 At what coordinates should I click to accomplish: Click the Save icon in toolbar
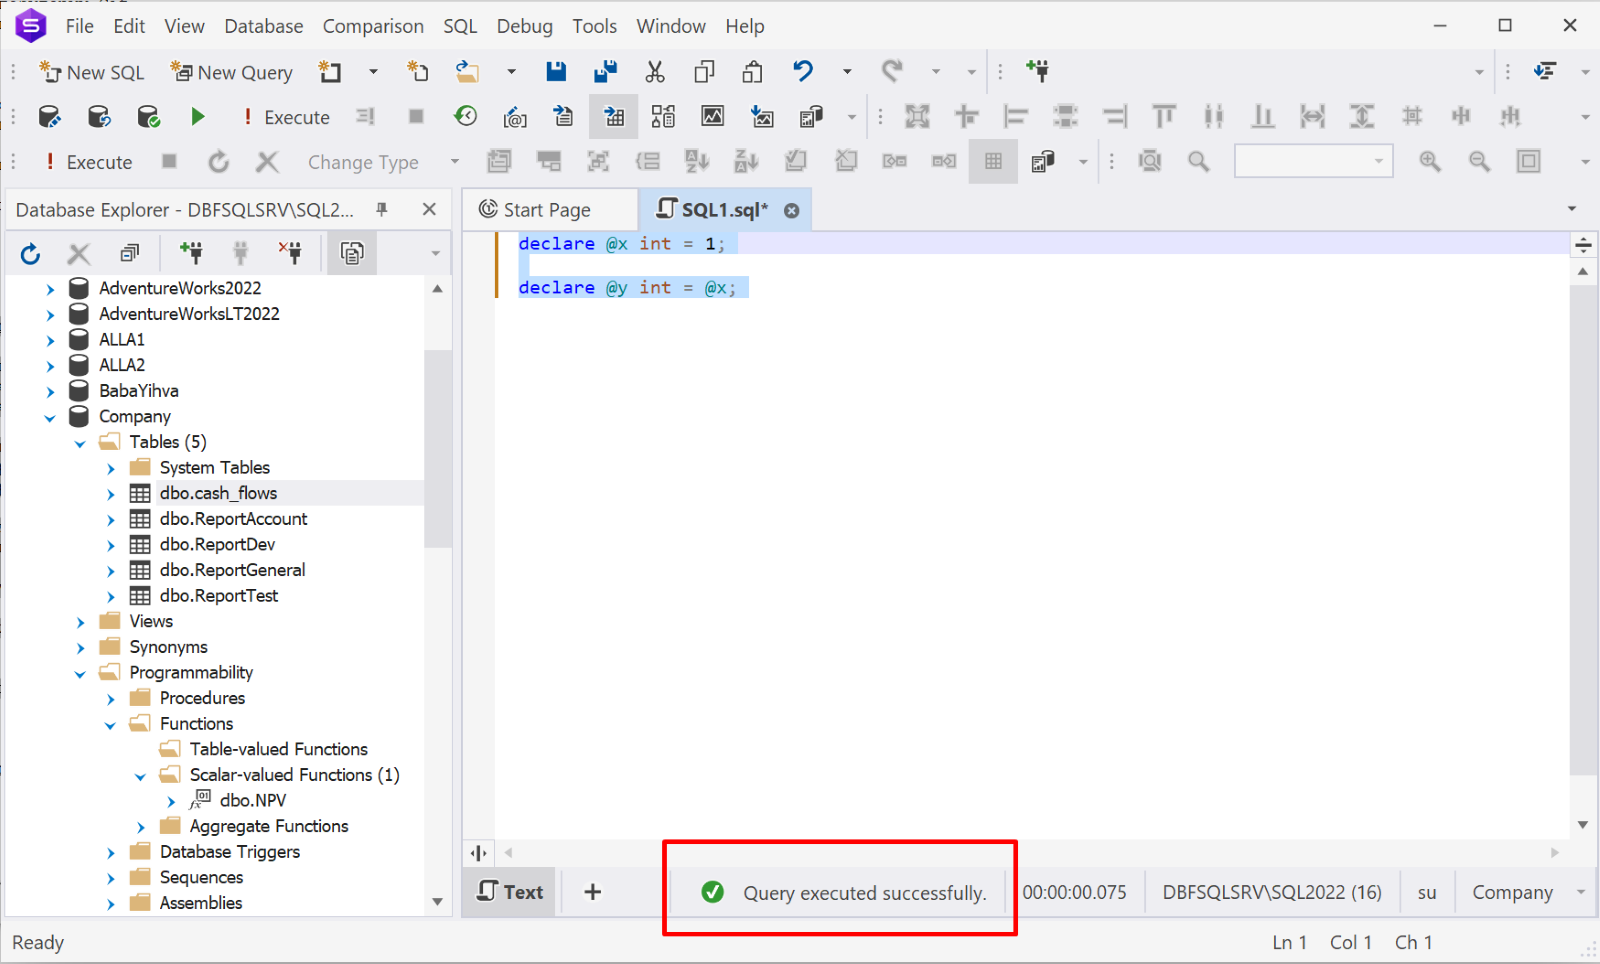click(556, 71)
